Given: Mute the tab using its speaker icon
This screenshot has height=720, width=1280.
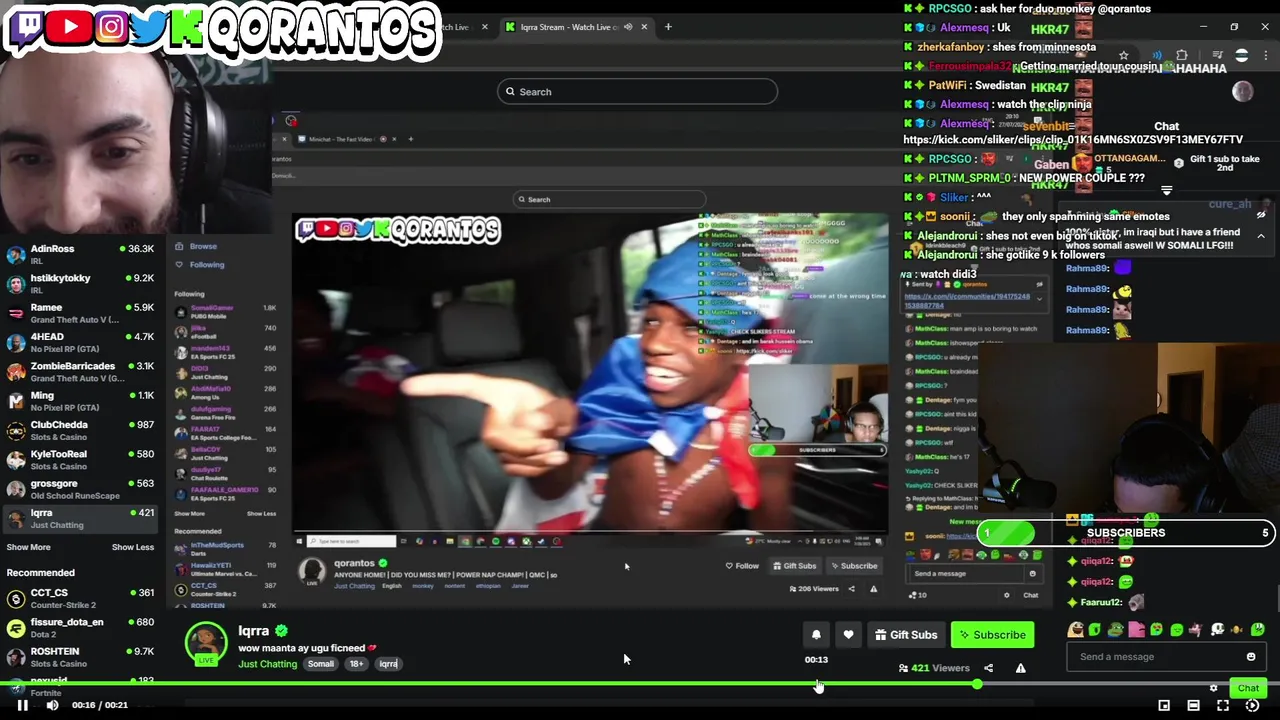Looking at the screenshot, I should click(x=628, y=27).
